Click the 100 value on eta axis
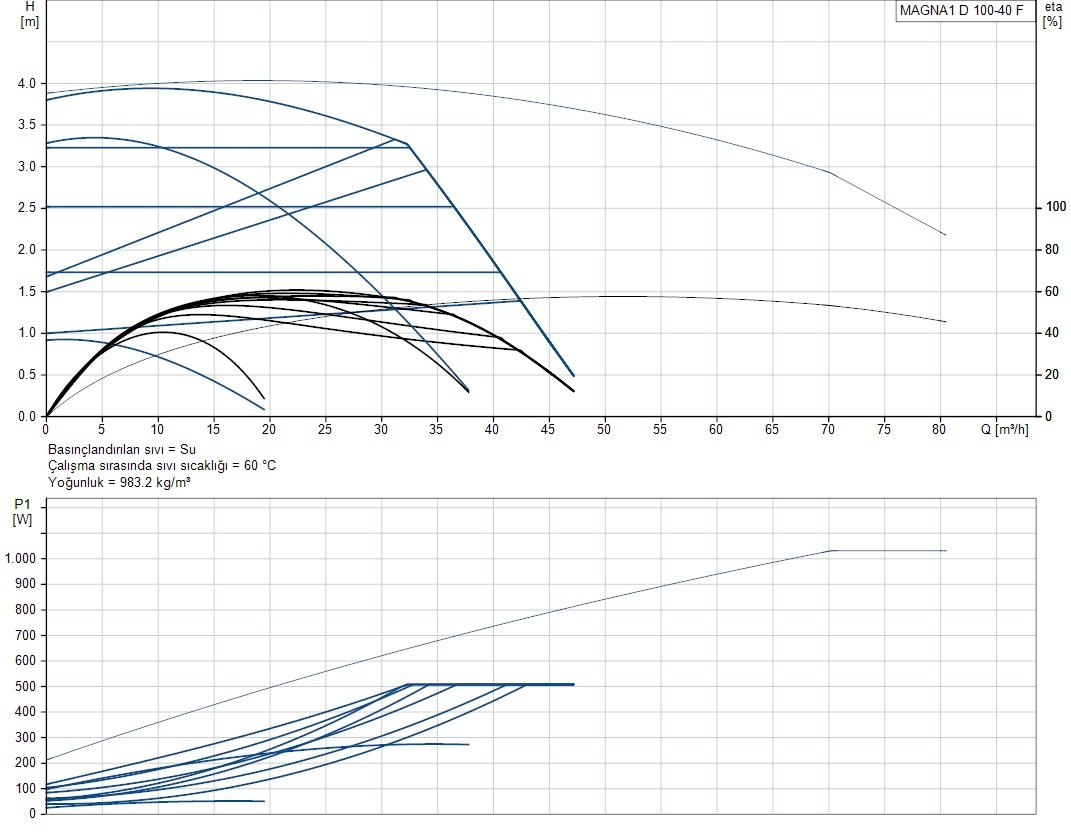The image size is (1071, 833). click(x=1056, y=207)
